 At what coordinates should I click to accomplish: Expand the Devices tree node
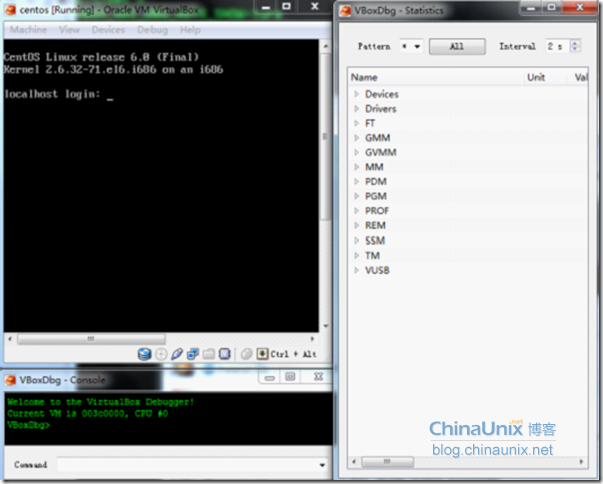(356, 94)
